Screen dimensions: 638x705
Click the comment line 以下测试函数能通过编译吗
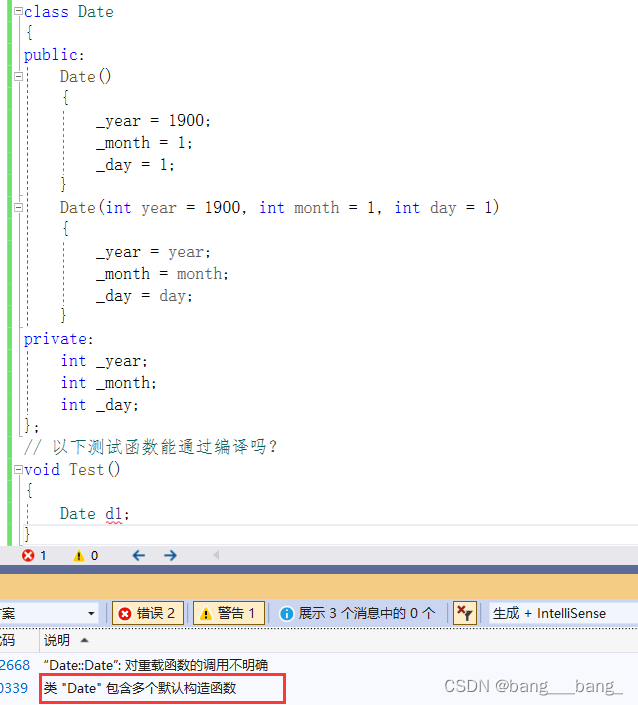[x=150, y=447]
